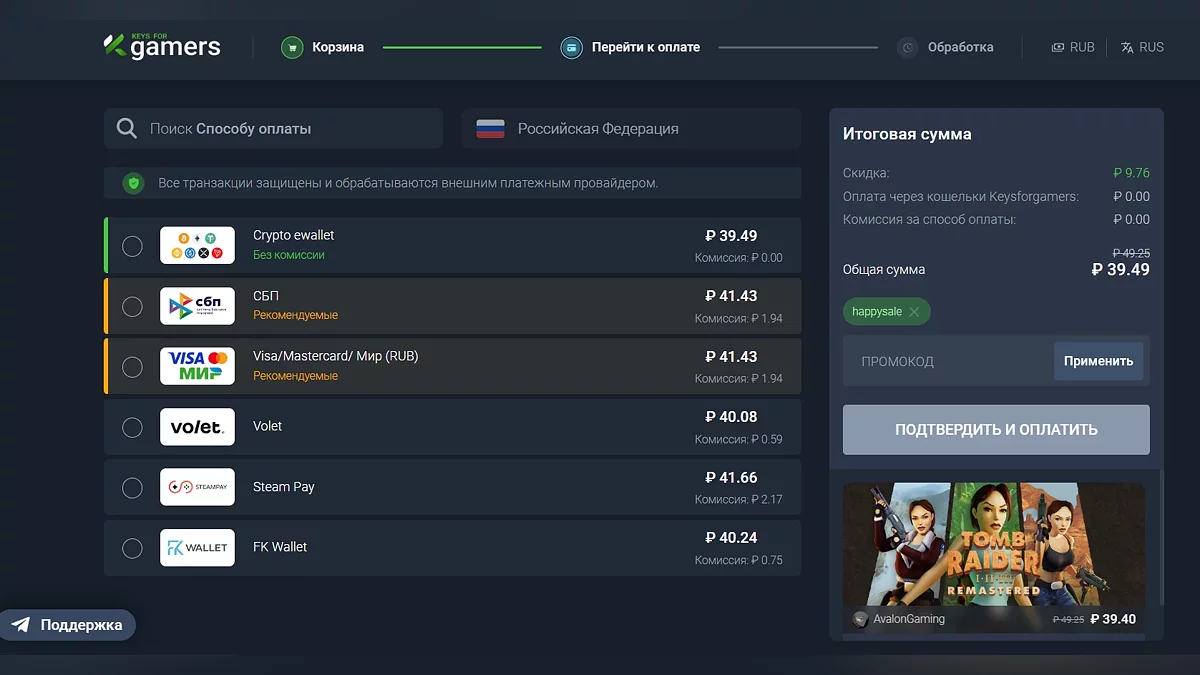The width and height of the screenshot is (1200, 675).
Task: Click the Keys for Gamers logo
Action: [x=162, y=46]
